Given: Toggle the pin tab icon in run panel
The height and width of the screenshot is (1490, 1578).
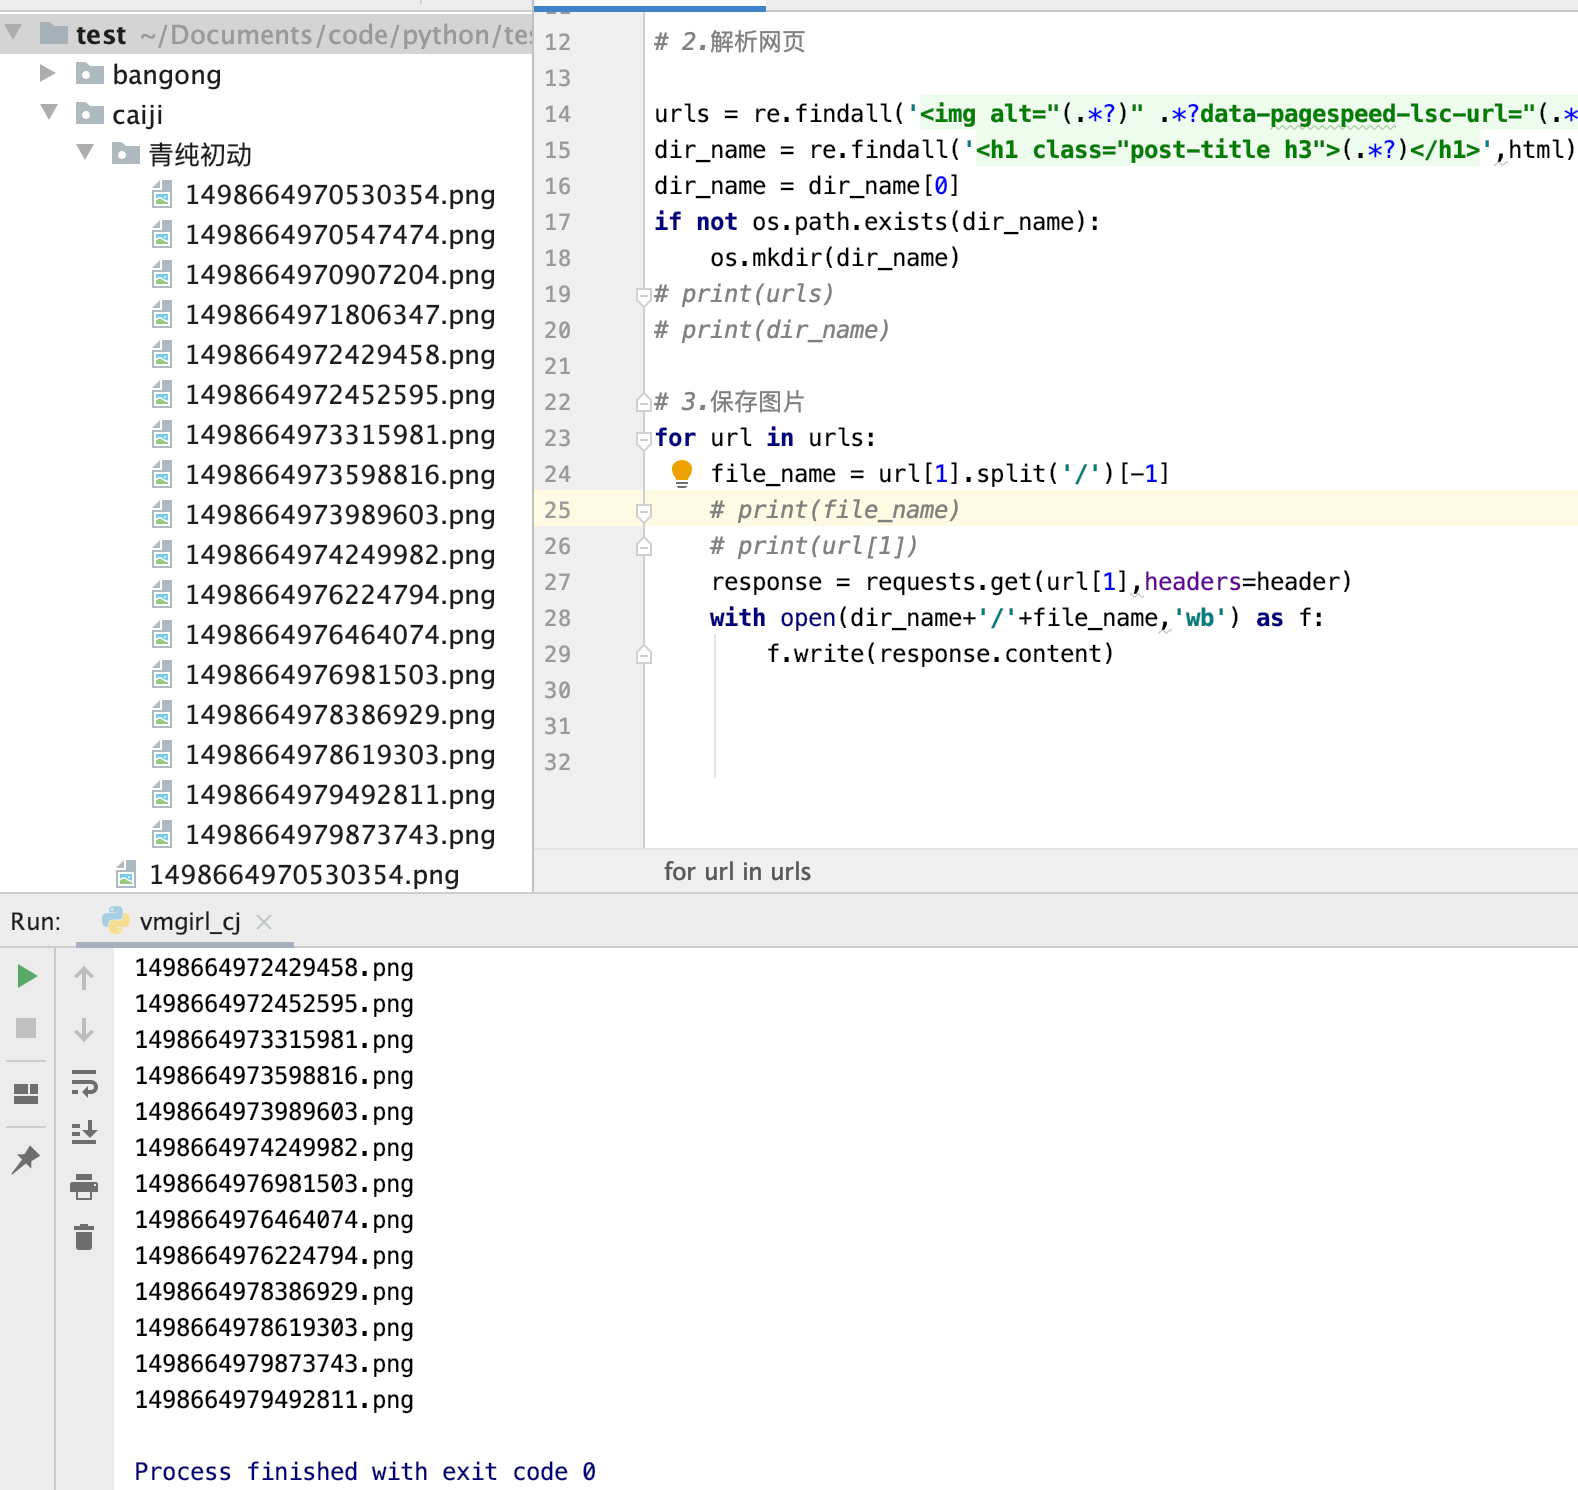Looking at the screenshot, I should tap(26, 1159).
